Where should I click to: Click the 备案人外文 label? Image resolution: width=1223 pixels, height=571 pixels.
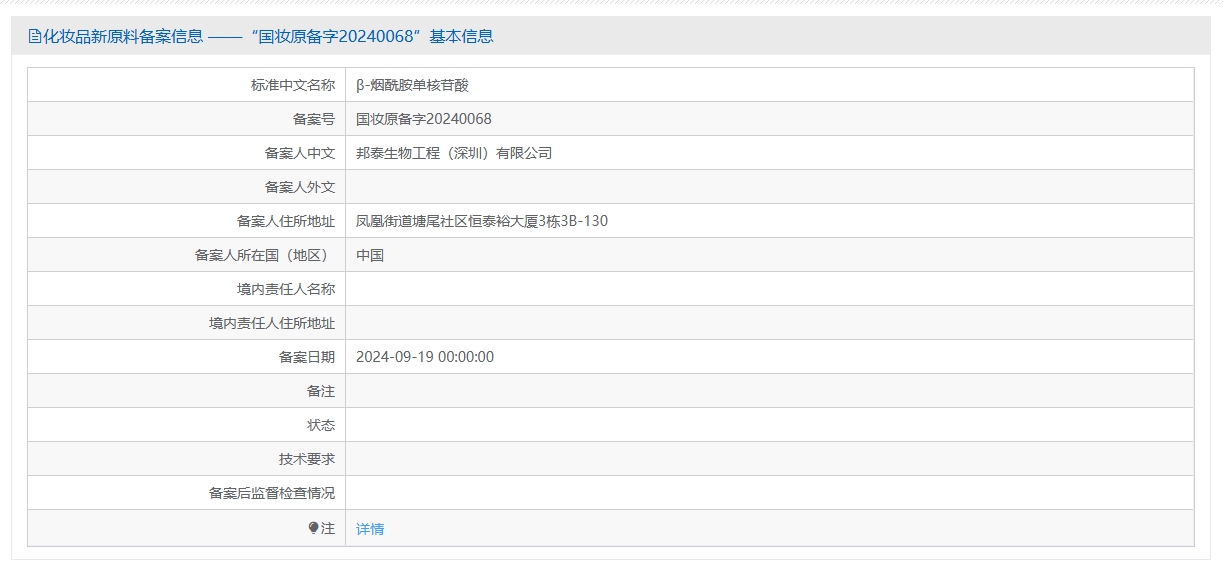click(300, 187)
